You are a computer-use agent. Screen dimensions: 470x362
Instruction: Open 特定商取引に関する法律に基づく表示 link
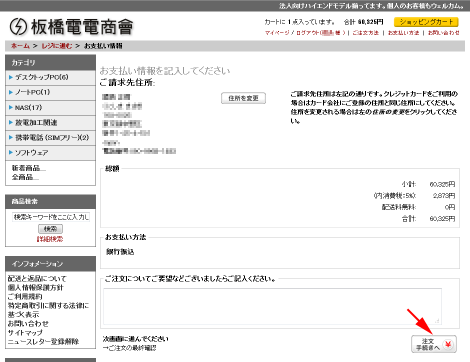tap(48, 310)
